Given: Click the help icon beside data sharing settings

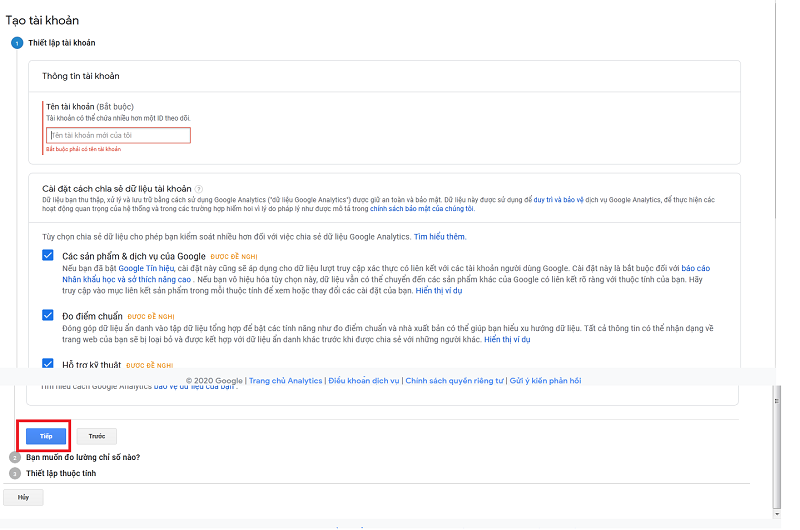Looking at the screenshot, I should (x=200, y=189).
